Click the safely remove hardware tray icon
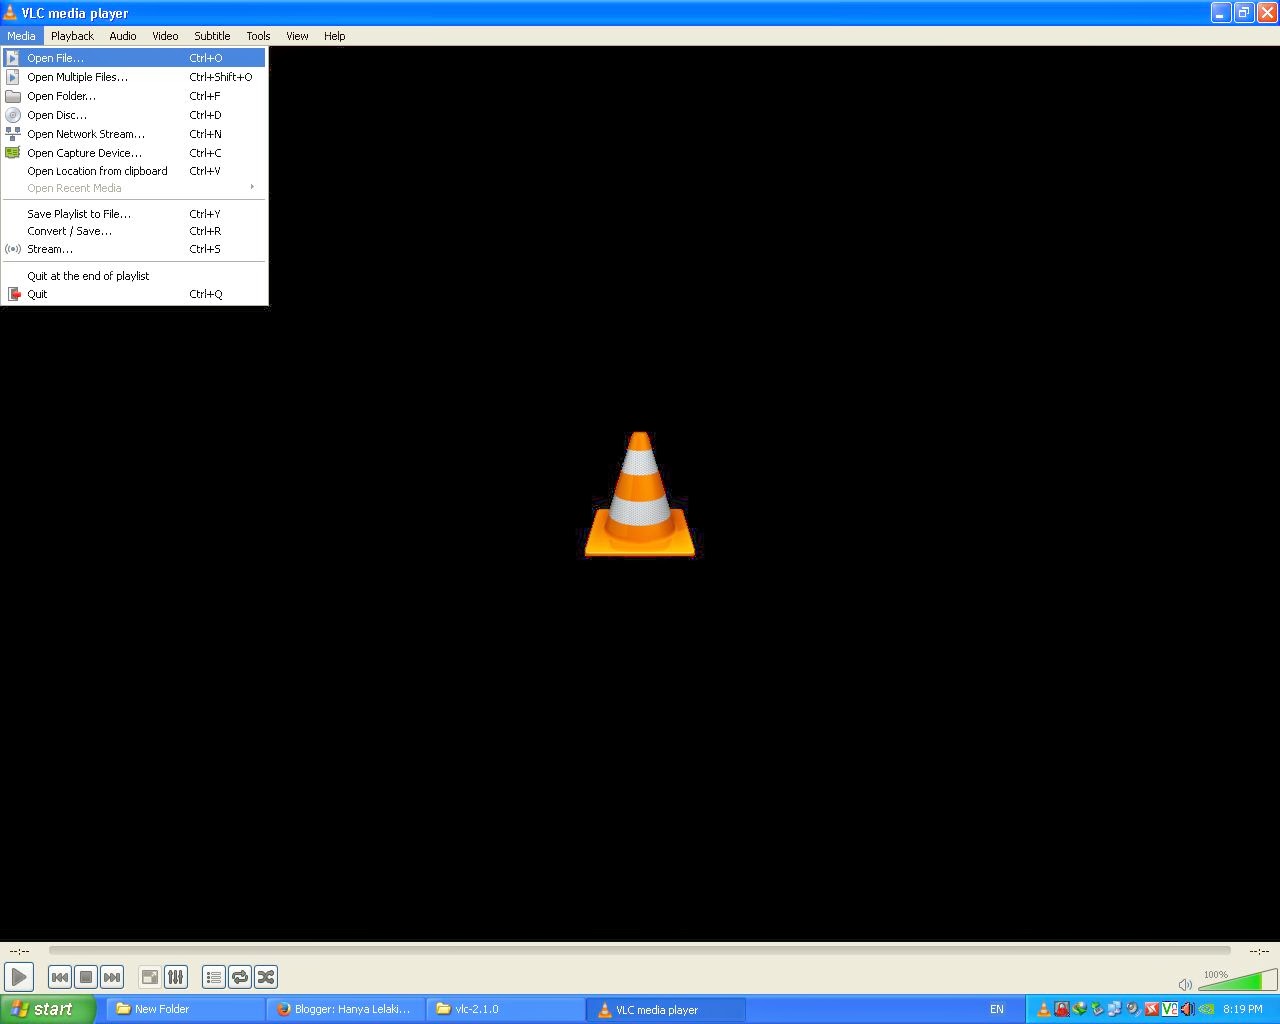1280x1024 pixels. [1097, 1009]
